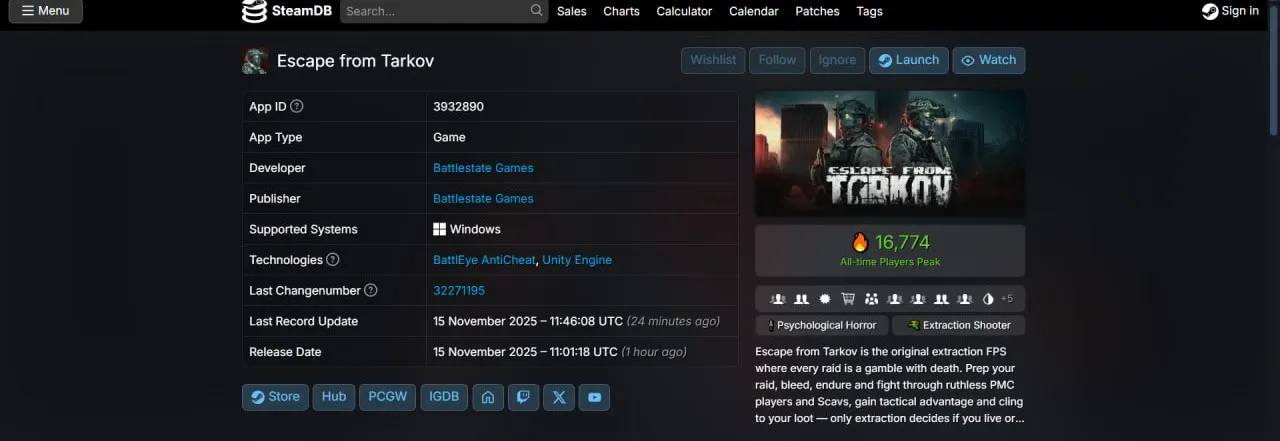Screen dimensions: 1280x441
Task: Click the Last Changenumber help question mark
Action: [x=371, y=291]
